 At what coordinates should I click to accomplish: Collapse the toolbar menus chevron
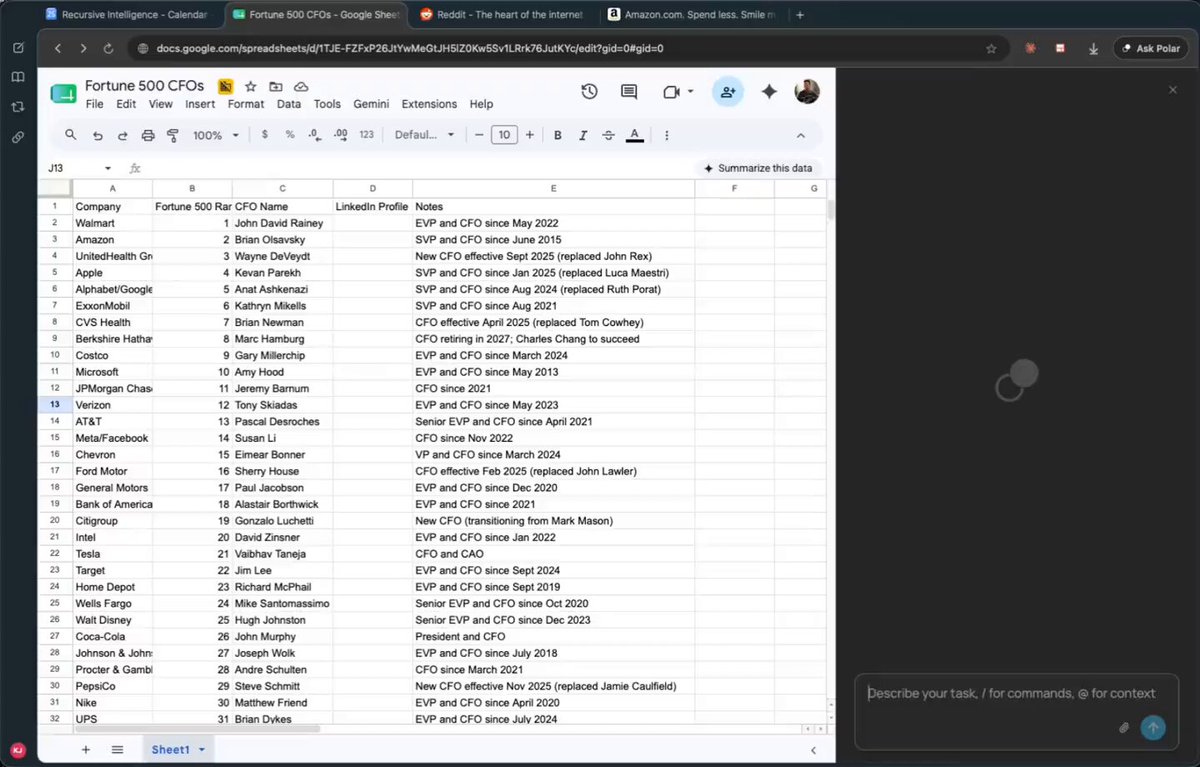801,135
